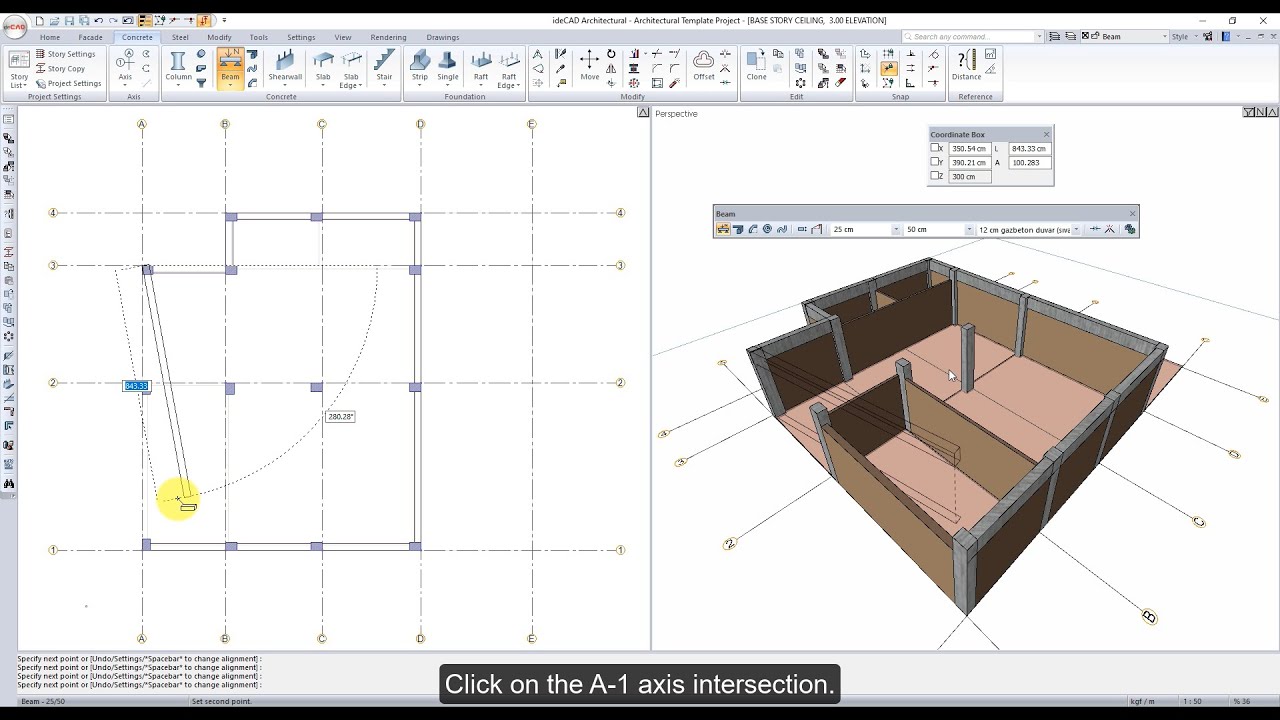Select the Slab tool

[x=323, y=67]
